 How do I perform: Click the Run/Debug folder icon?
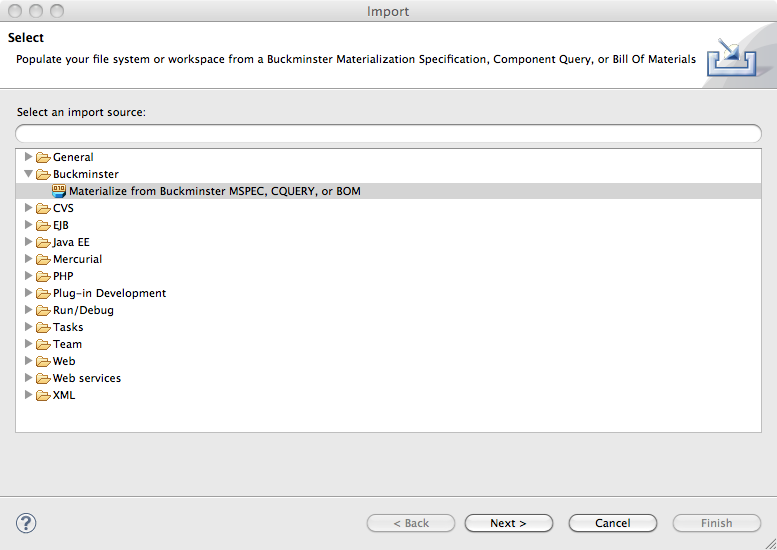pos(43,310)
